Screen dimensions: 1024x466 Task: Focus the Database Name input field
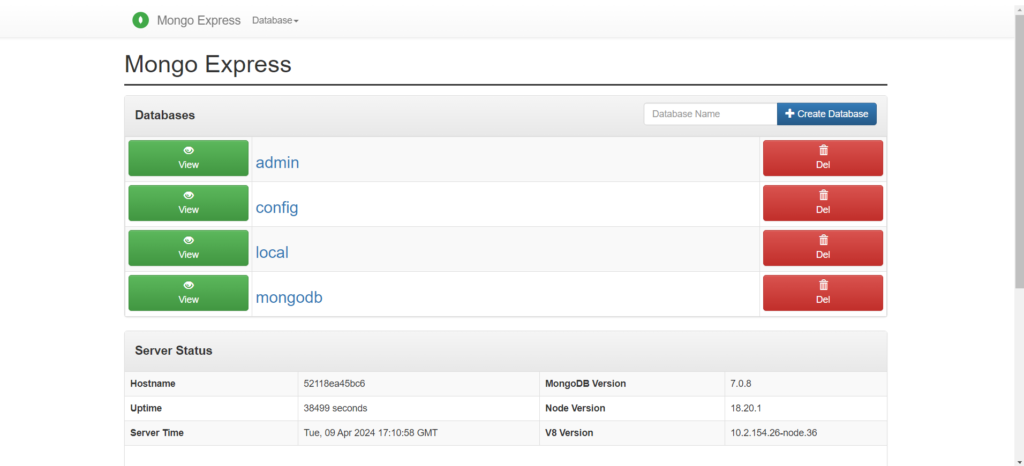(710, 114)
